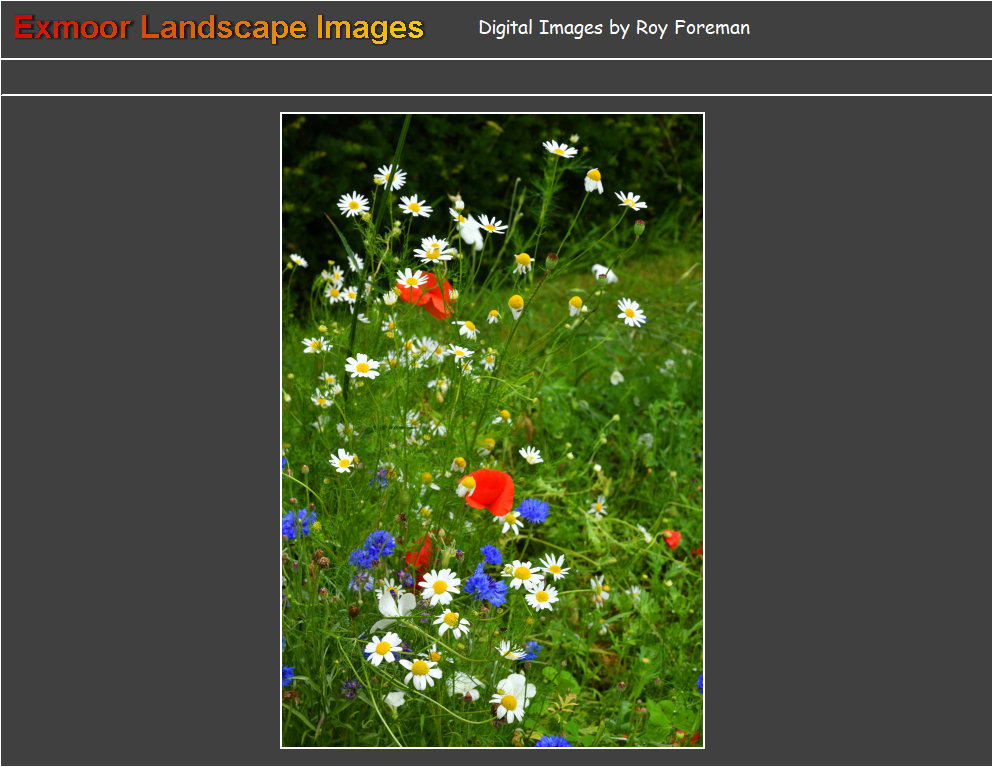993x767 pixels.
Task: Select the name "Roy Foreman" in header
Action: [x=692, y=28]
